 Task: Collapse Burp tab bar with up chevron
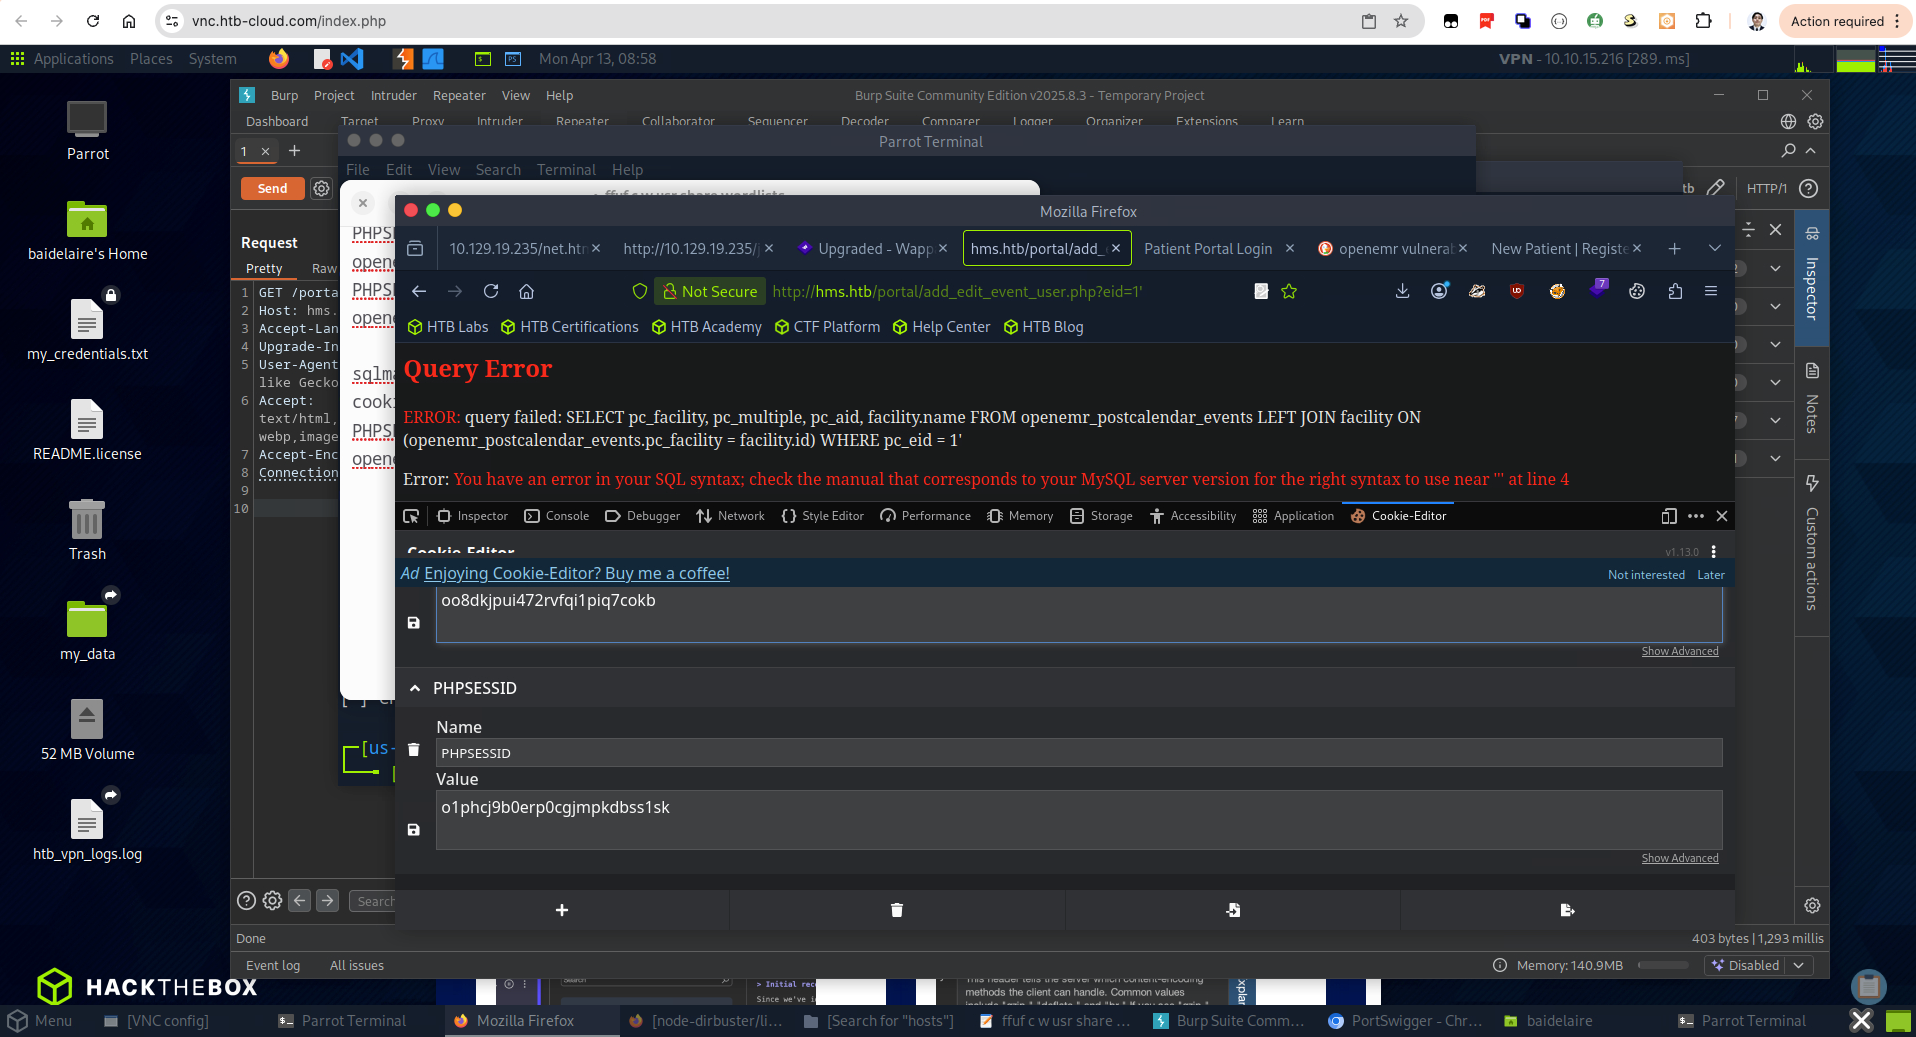1811,150
